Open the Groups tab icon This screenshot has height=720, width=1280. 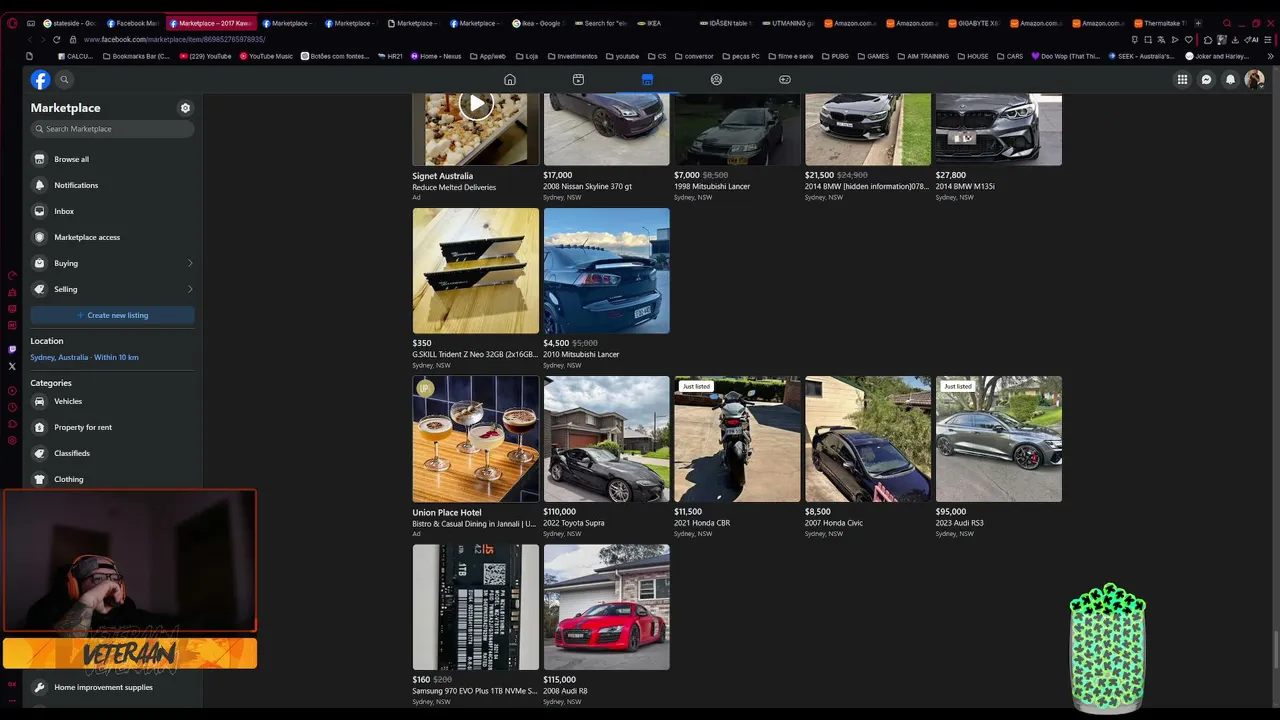click(x=716, y=80)
